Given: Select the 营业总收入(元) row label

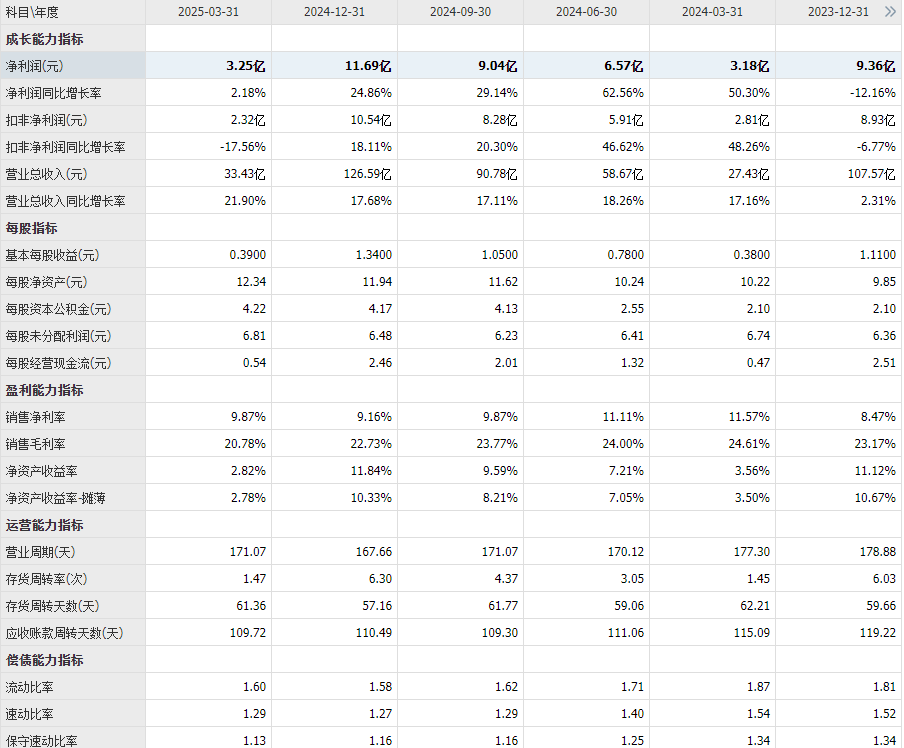Looking at the screenshot, I should click(46, 174).
